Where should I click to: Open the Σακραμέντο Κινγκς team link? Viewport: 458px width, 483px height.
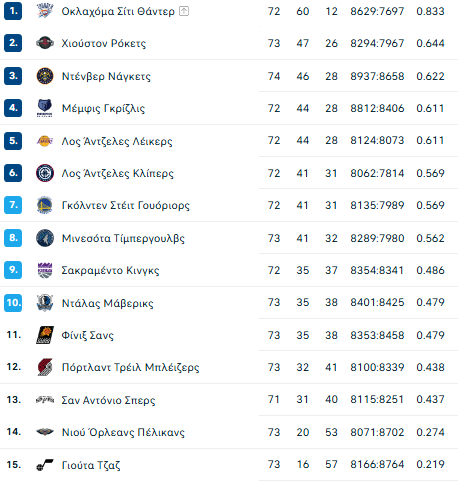point(110,270)
